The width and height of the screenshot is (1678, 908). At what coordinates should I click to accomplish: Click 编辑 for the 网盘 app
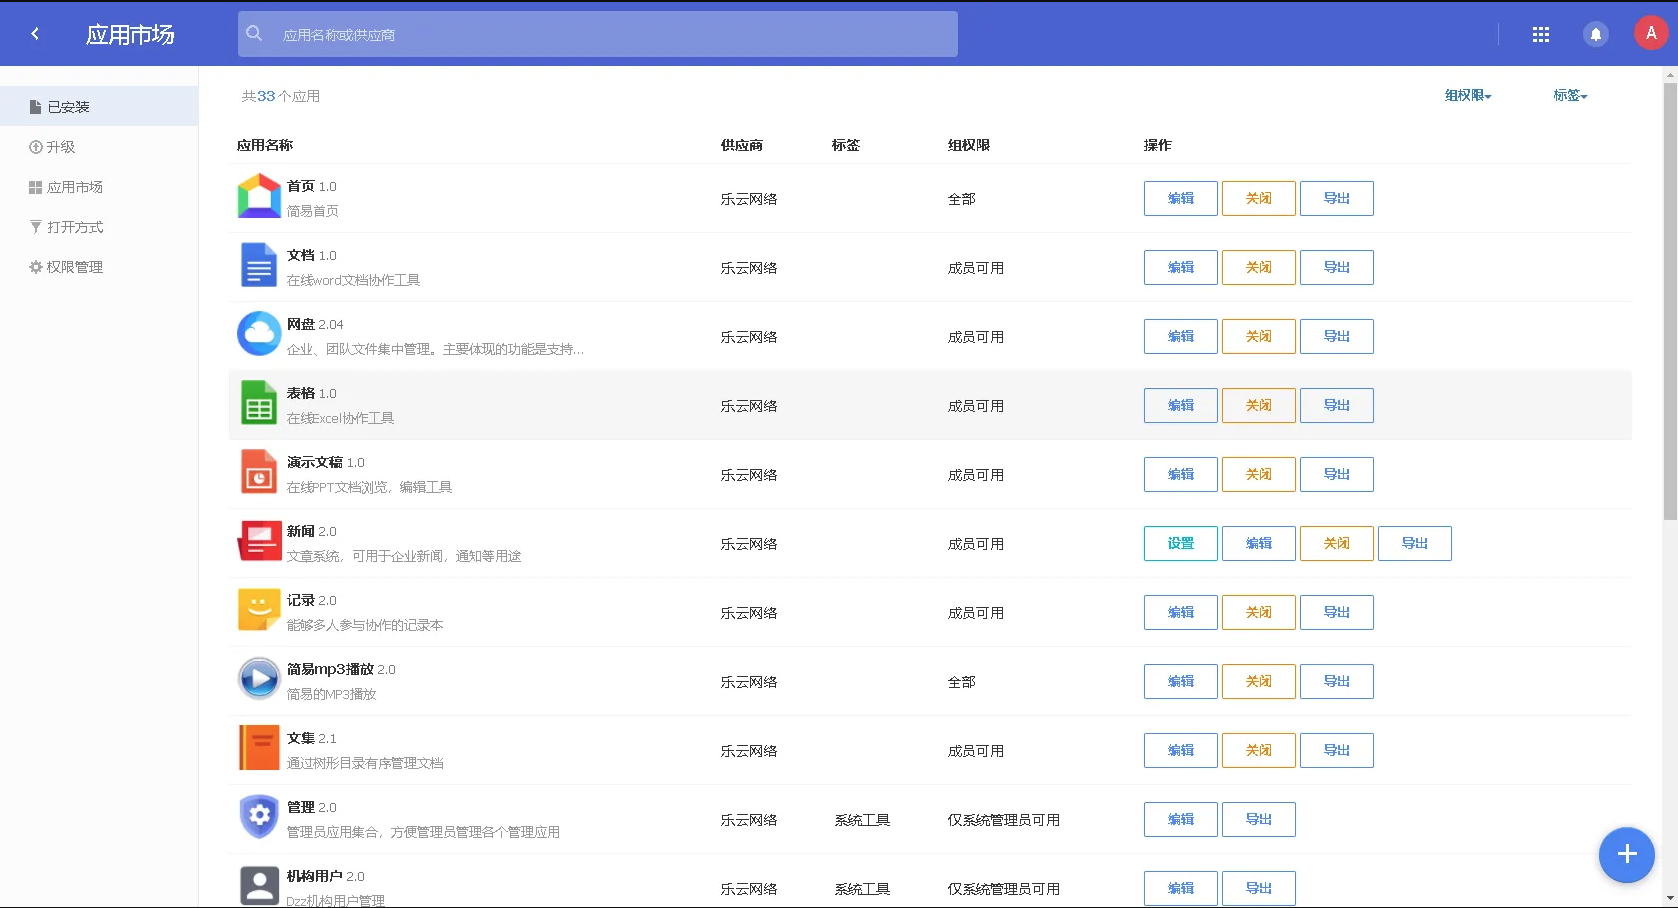pos(1181,336)
